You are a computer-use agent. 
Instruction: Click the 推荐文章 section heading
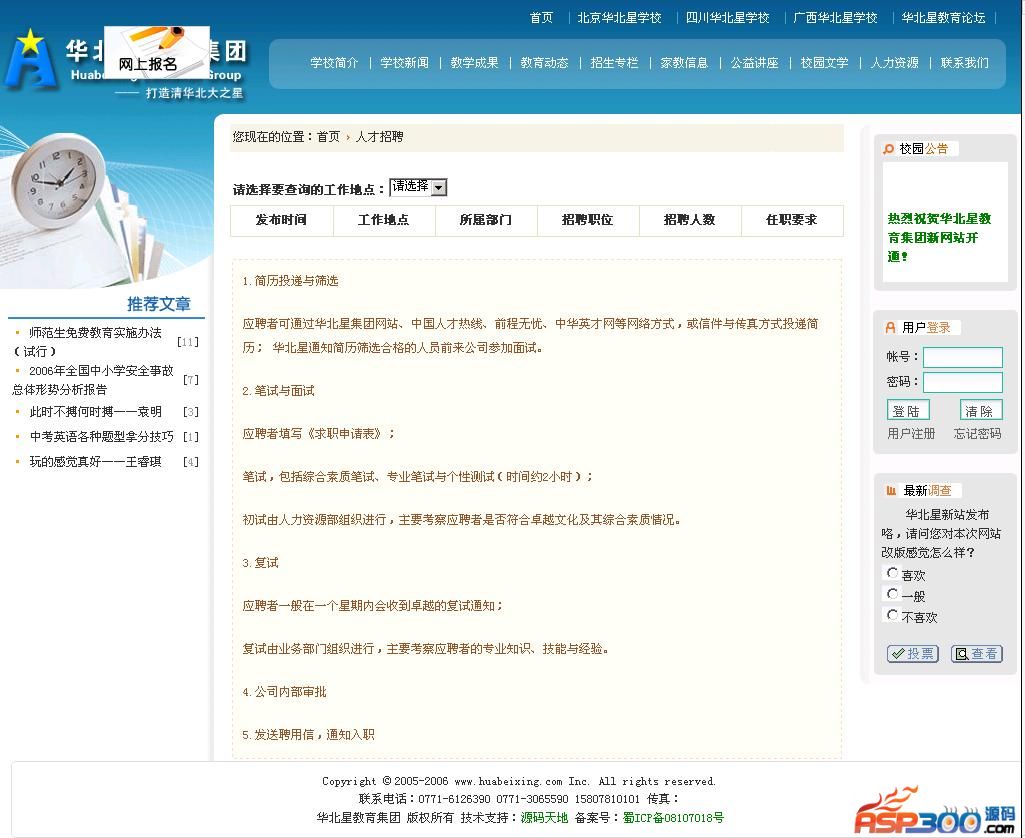159,304
